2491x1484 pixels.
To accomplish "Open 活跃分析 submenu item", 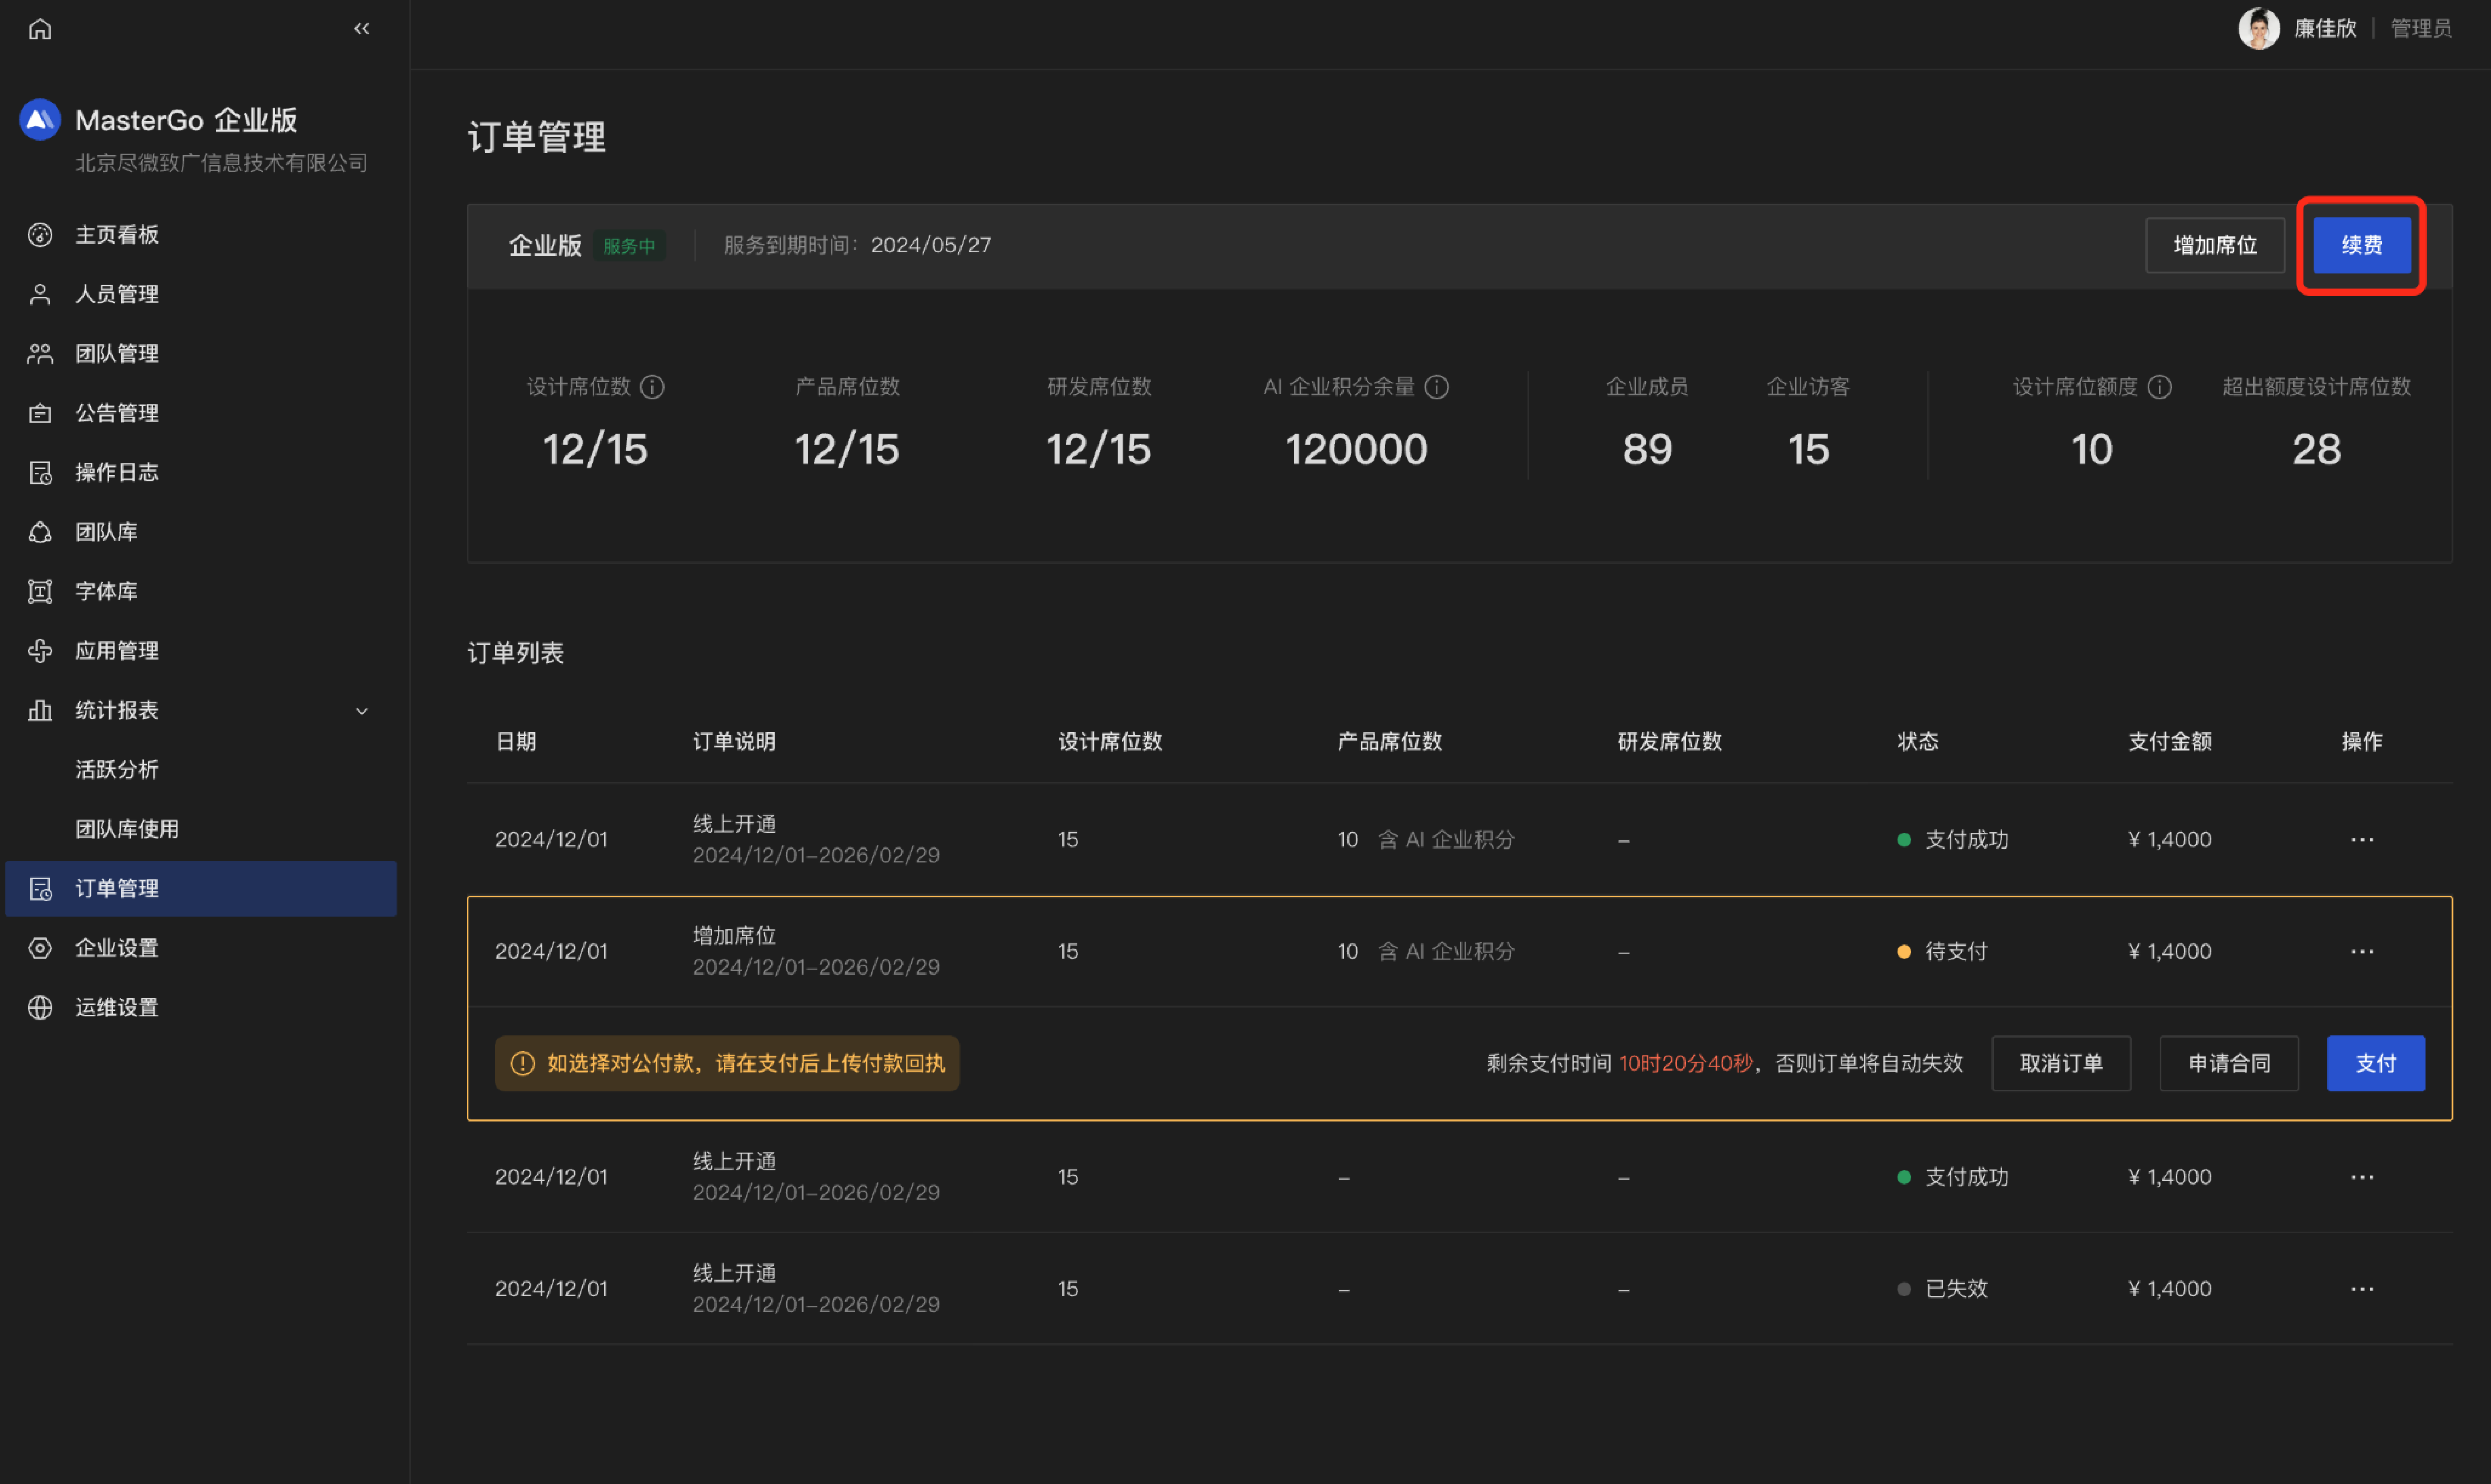I will (200, 769).
